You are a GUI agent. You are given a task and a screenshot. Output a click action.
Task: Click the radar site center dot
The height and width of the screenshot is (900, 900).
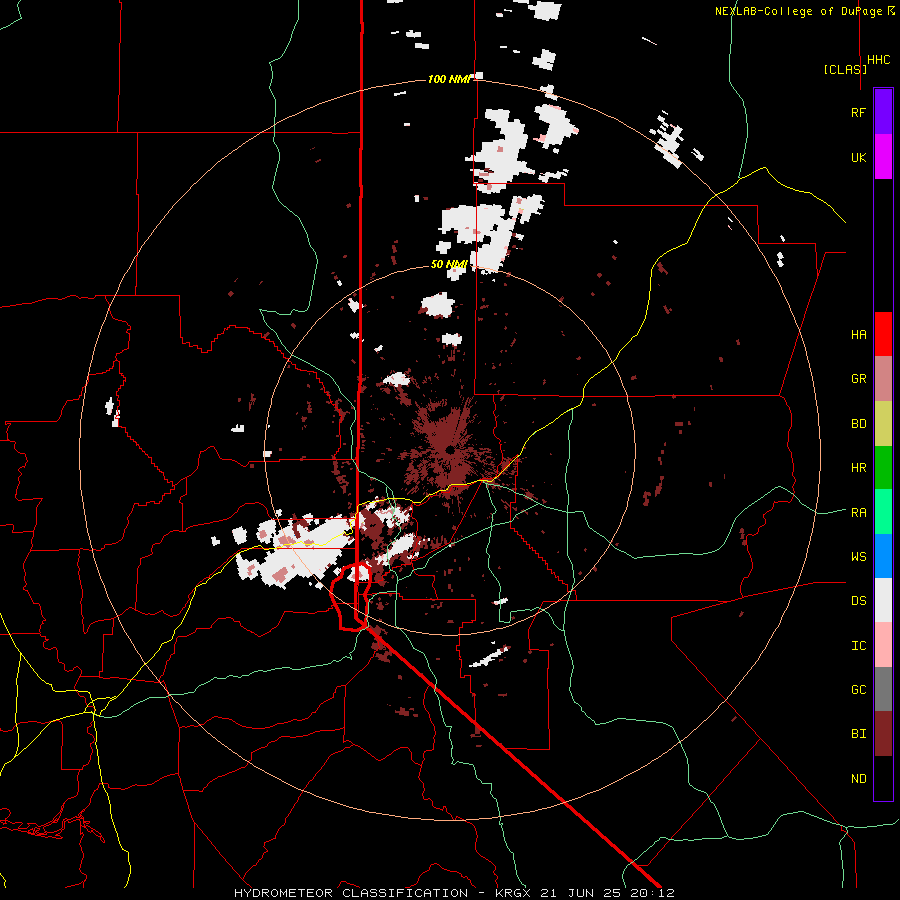449,449
